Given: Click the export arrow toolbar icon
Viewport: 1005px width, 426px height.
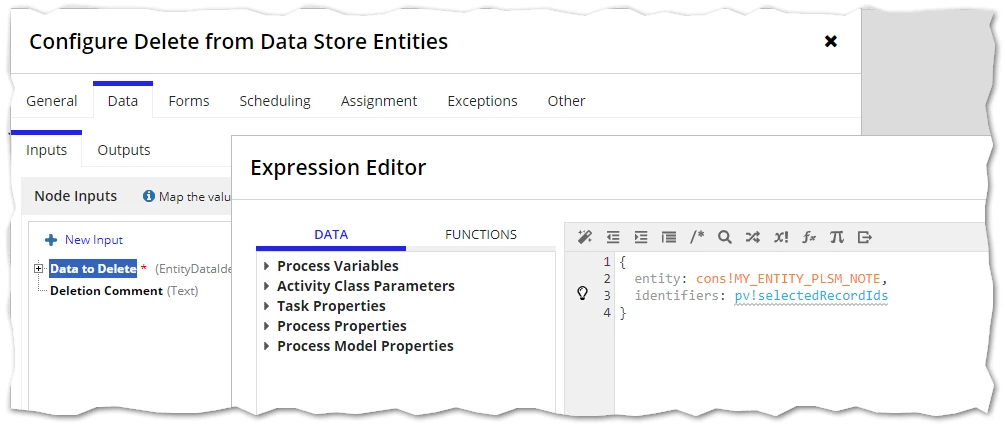Looking at the screenshot, I should pos(865,237).
